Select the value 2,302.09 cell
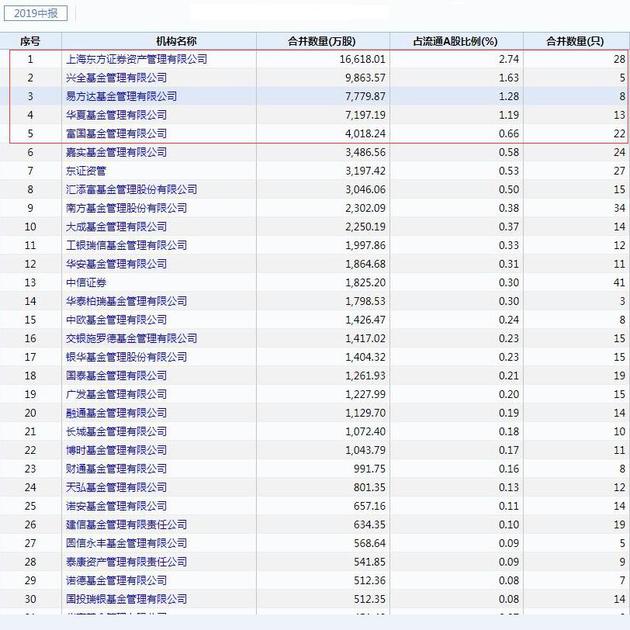630x630 pixels. point(365,208)
